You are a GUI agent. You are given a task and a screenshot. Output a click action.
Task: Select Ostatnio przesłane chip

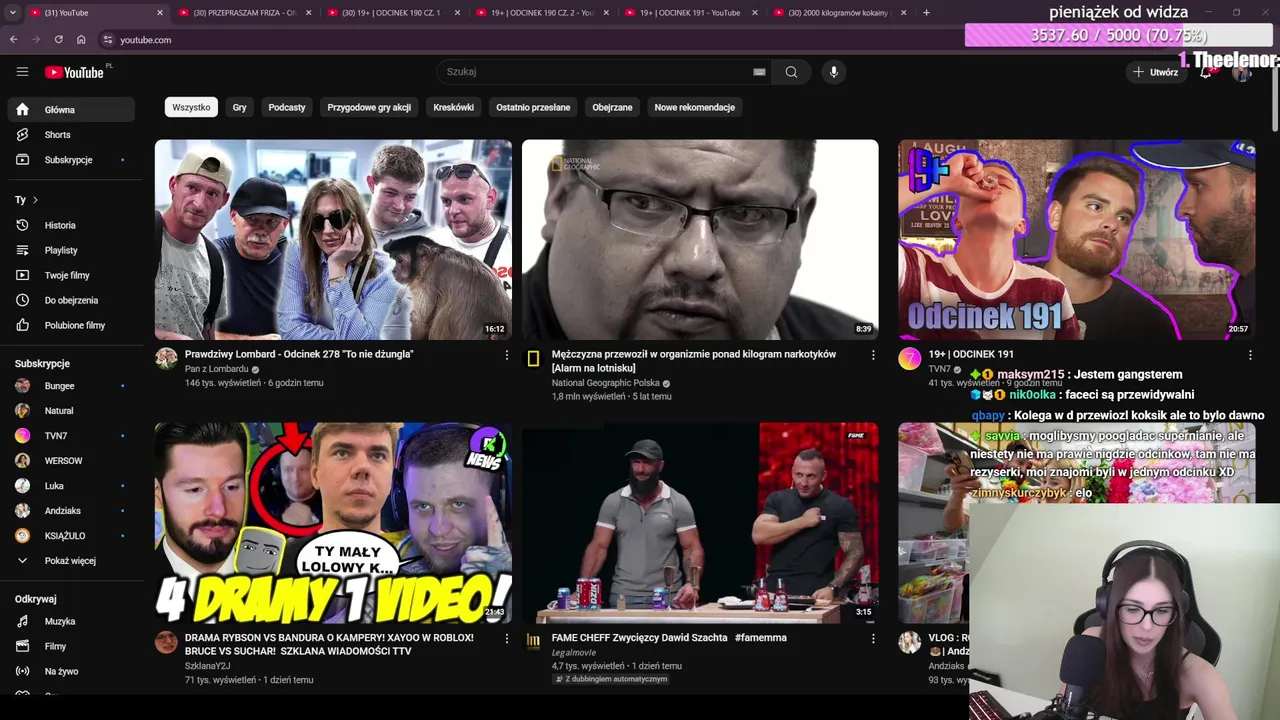pyautogui.click(x=533, y=107)
